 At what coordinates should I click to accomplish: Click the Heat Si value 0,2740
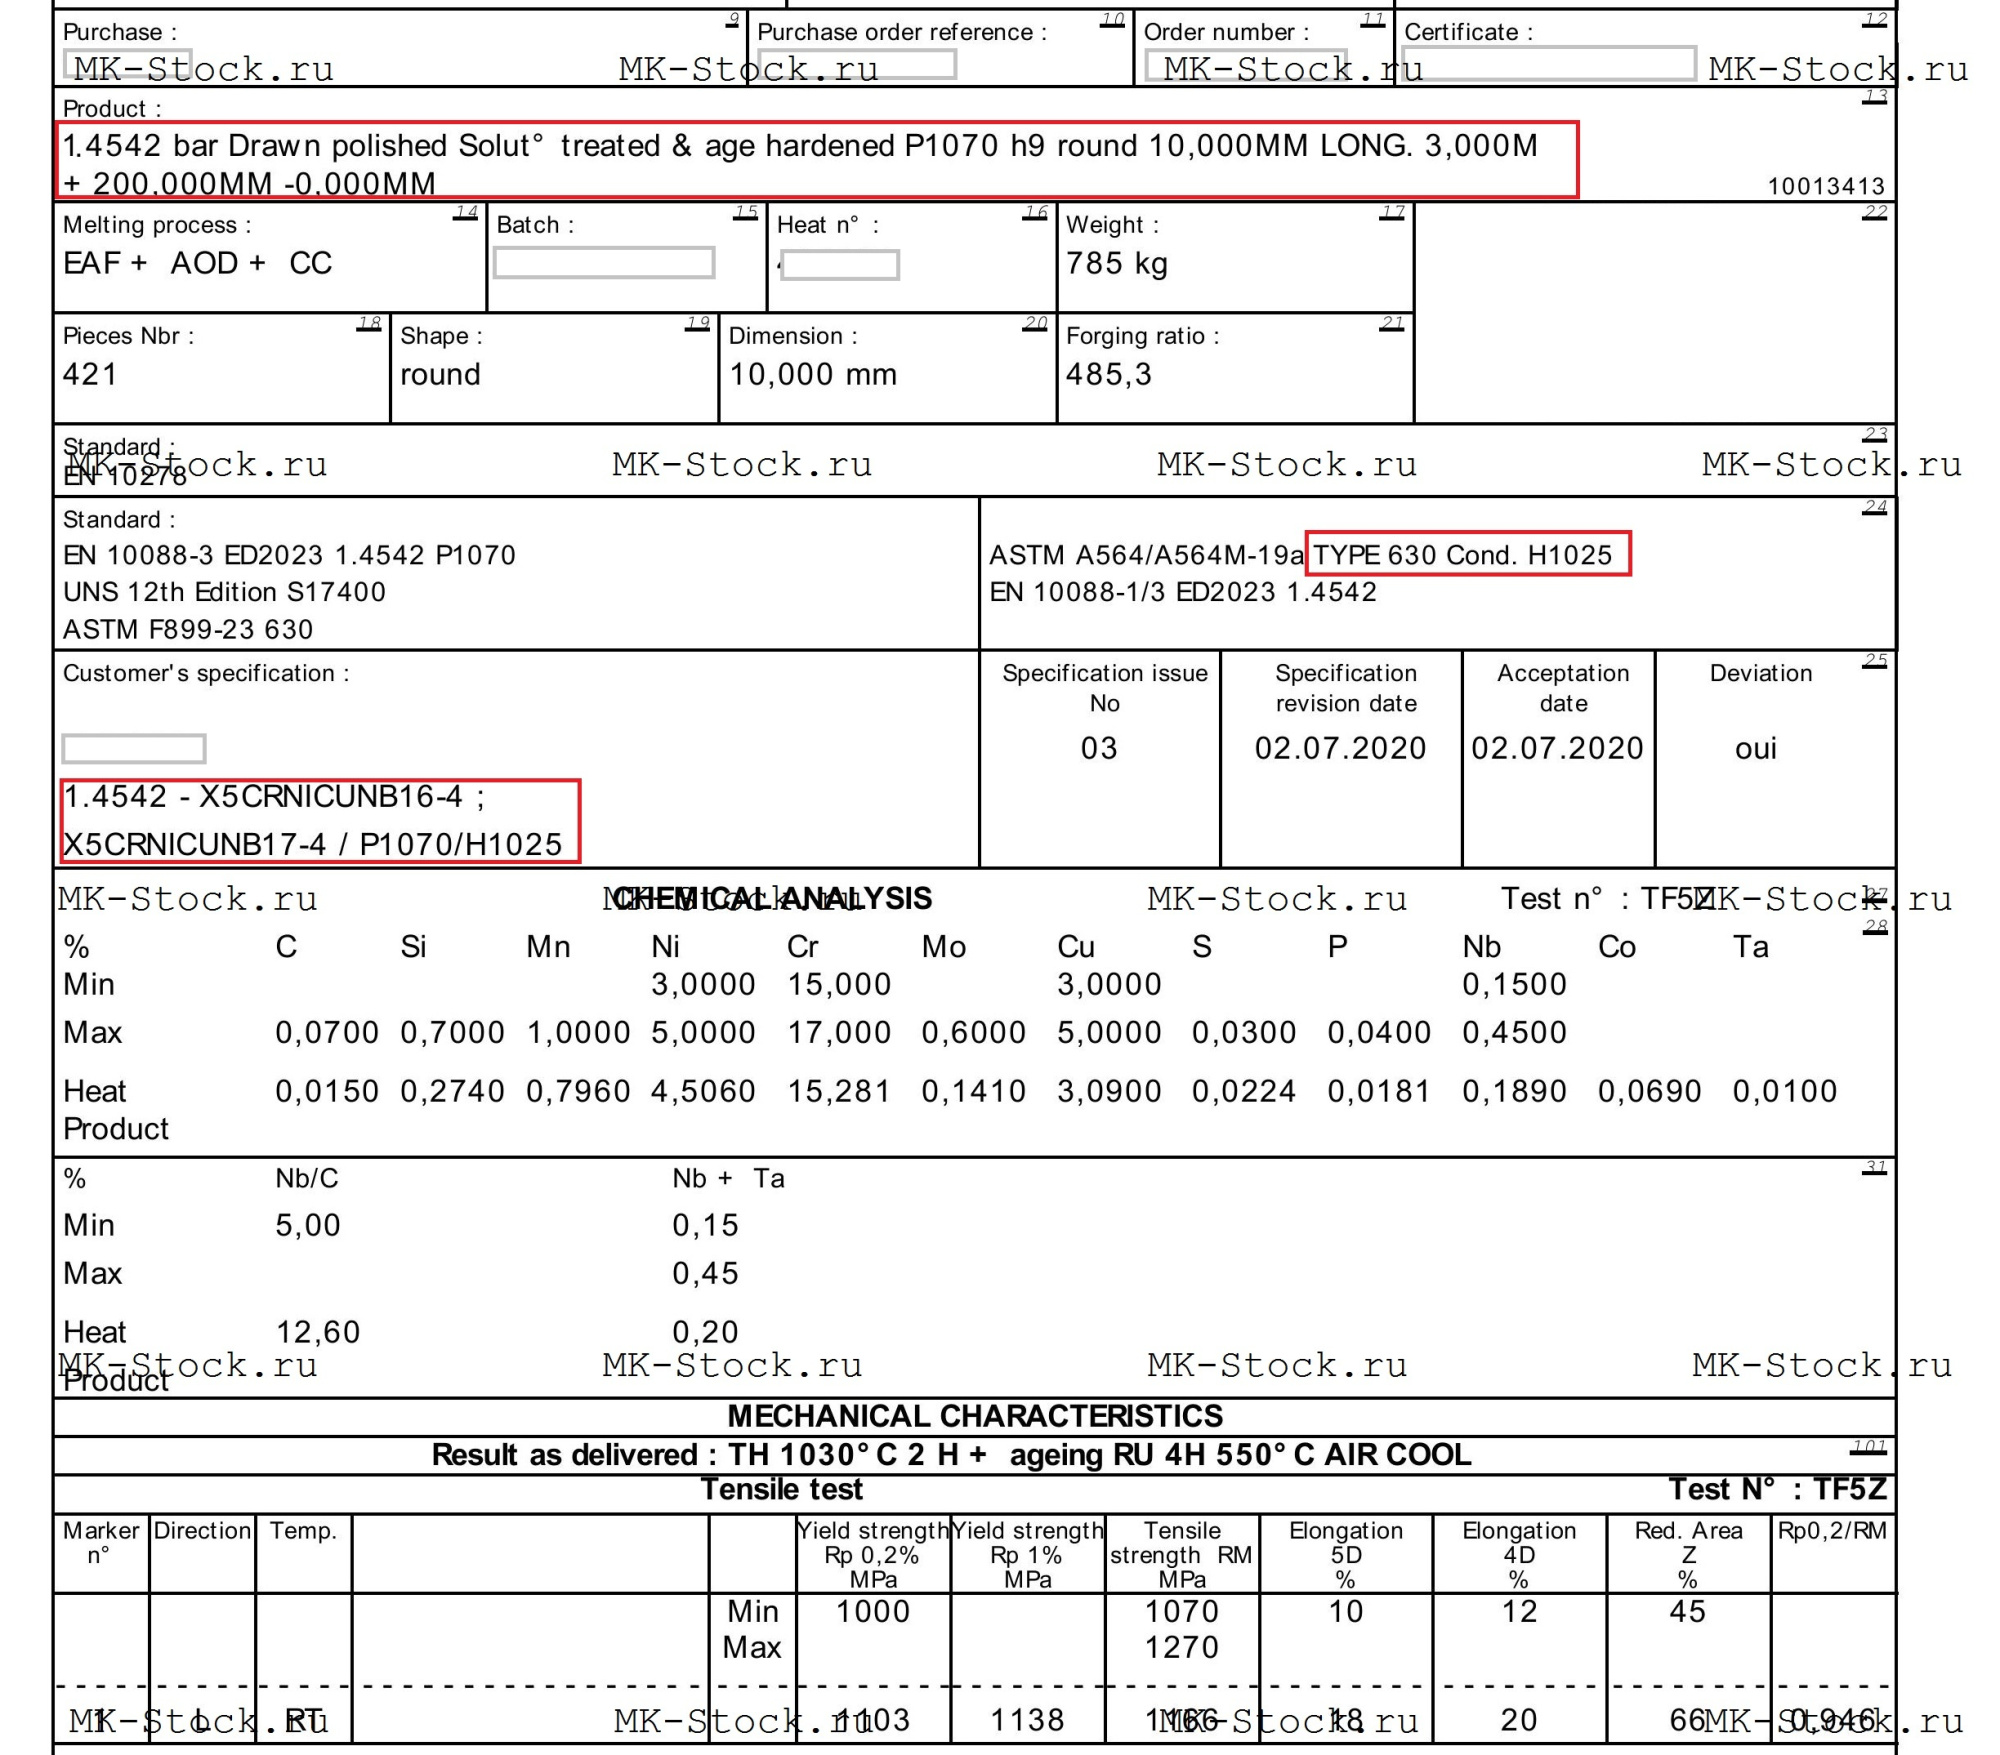(452, 1091)
